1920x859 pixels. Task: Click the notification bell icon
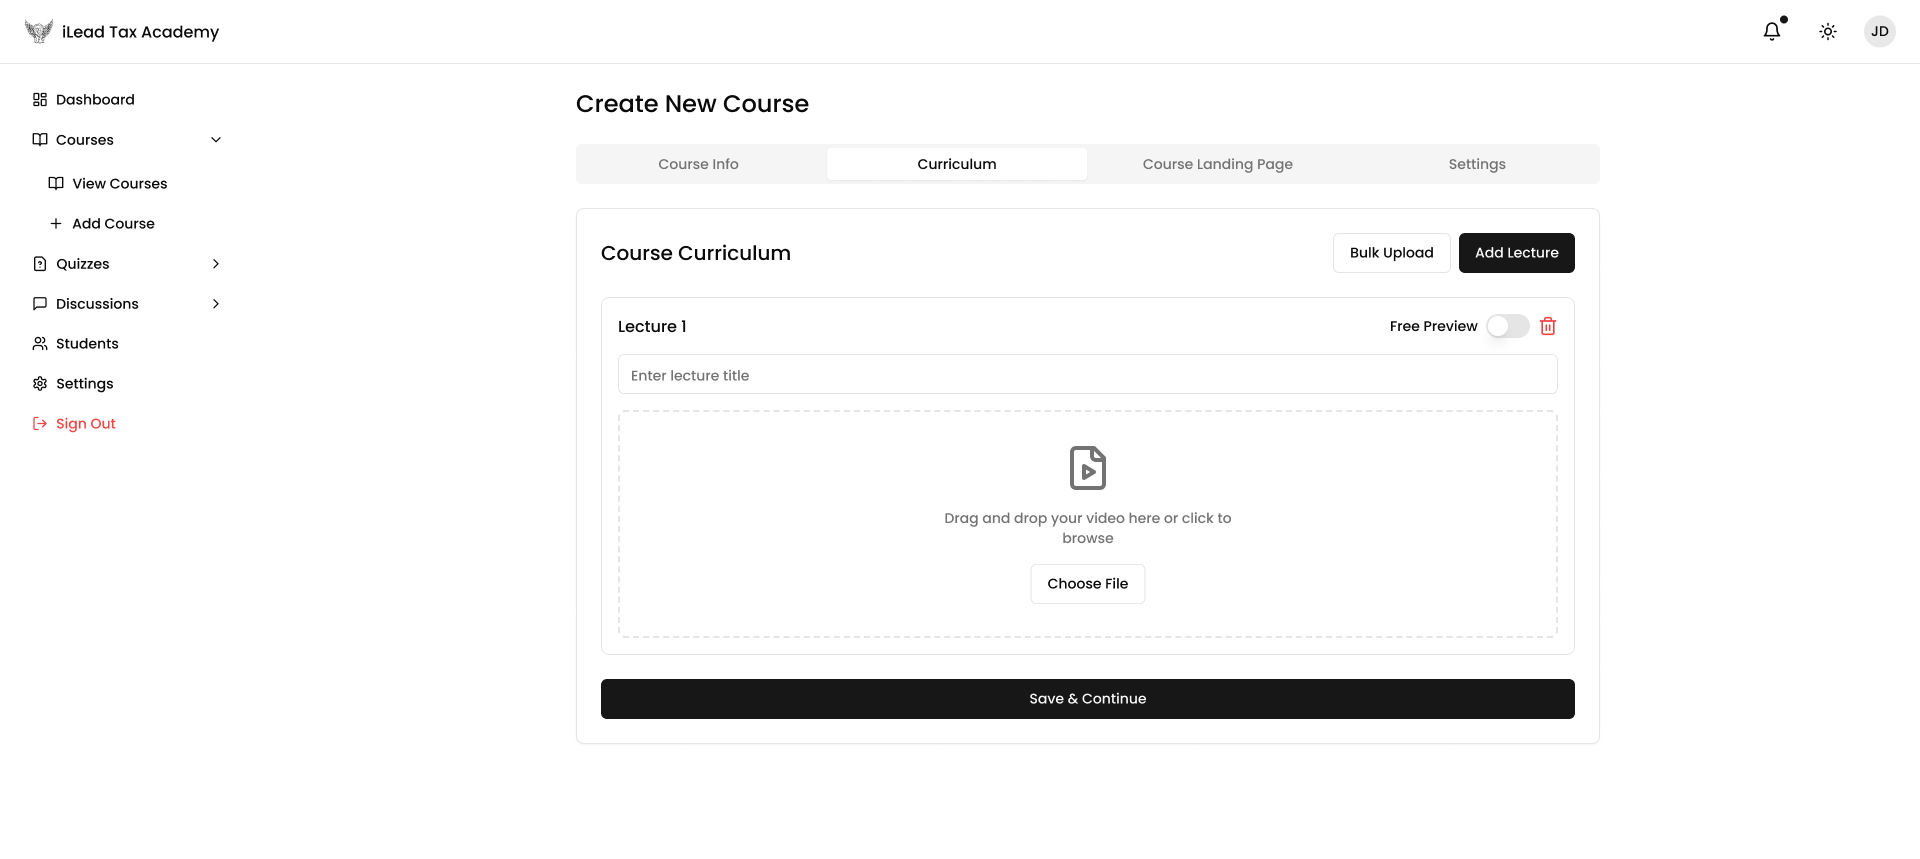point(1771,31)
